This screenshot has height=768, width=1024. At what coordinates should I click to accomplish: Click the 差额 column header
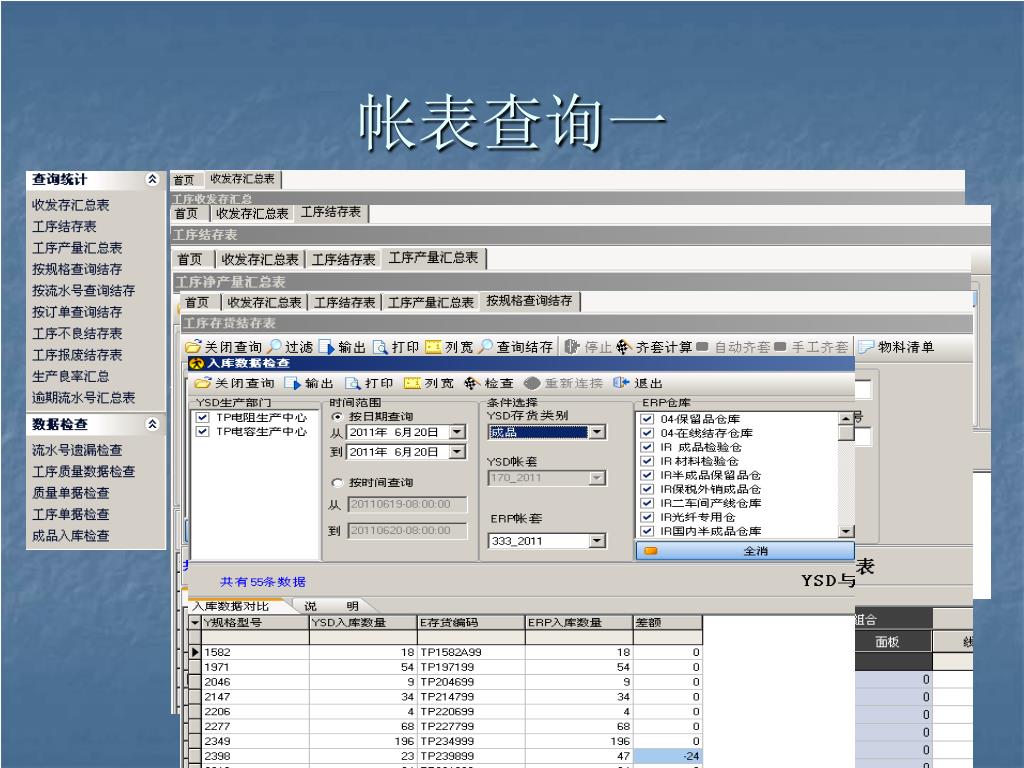tap(667, 622)
